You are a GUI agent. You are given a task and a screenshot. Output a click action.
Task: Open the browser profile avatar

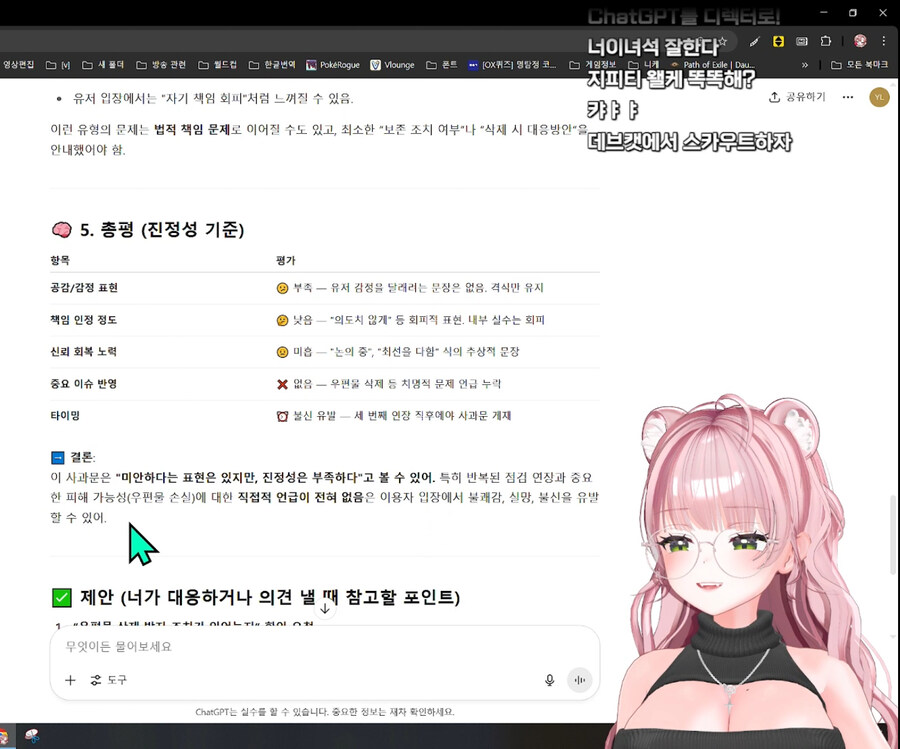860,41
